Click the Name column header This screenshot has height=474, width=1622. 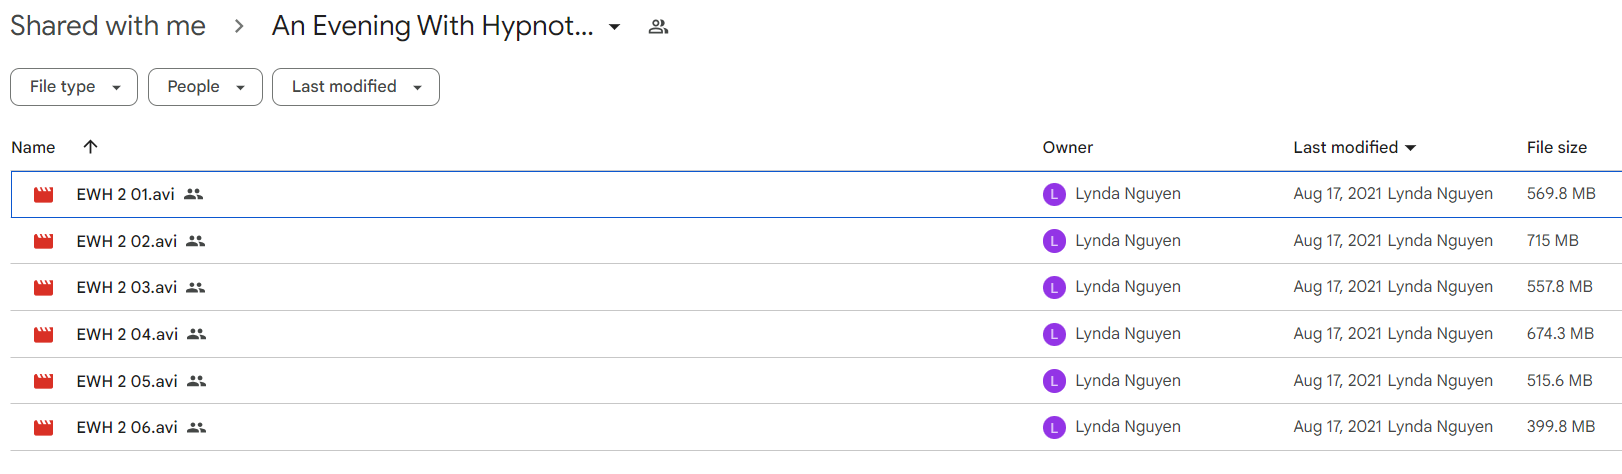(x=33, y=147)
